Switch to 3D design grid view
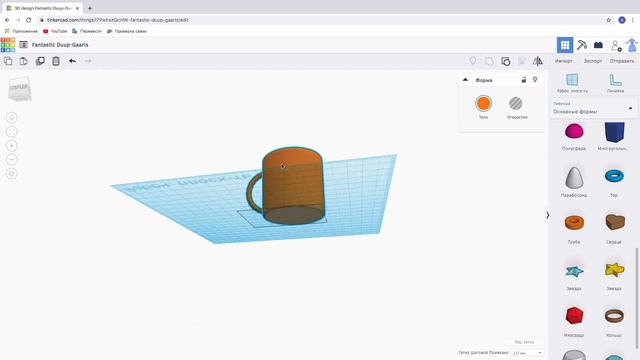Viewport: 640px width, 360px height. click(565, 45)
